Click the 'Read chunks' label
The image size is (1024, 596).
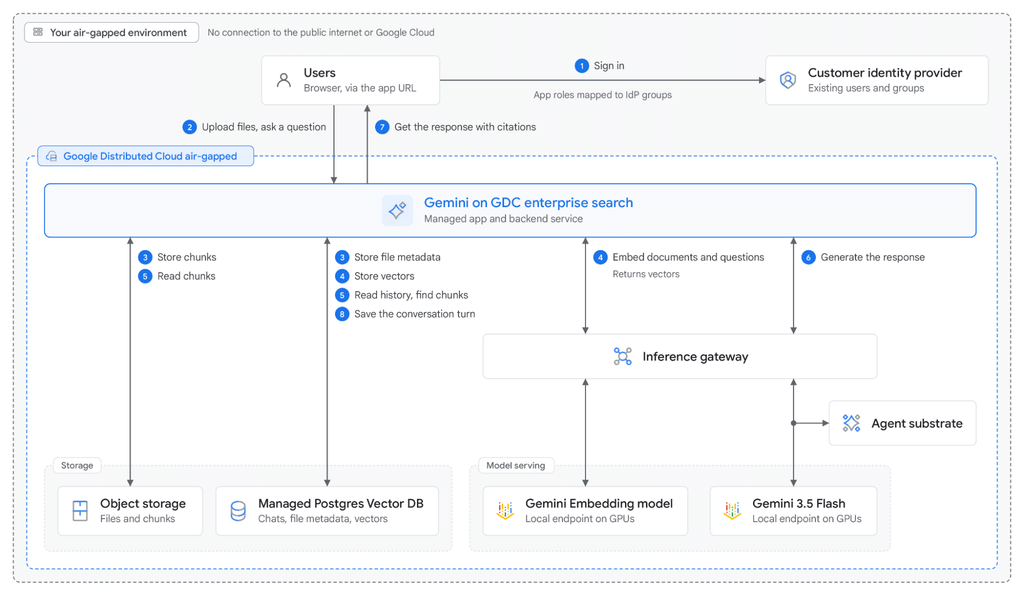pos(186,276)
